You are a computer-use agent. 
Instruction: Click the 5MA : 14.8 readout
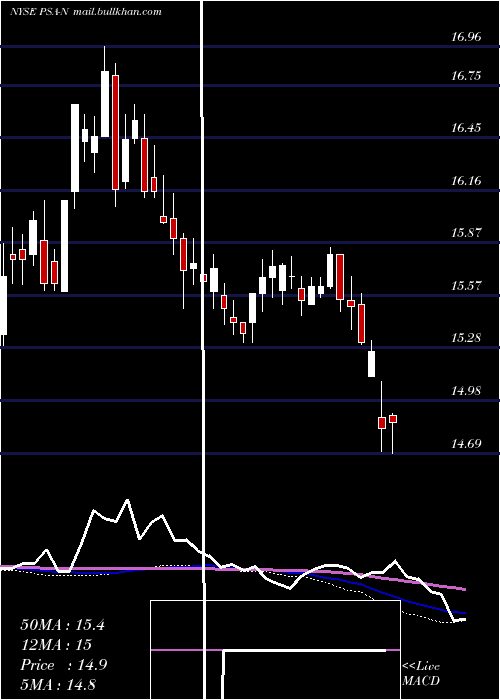[x=58, y=685]
